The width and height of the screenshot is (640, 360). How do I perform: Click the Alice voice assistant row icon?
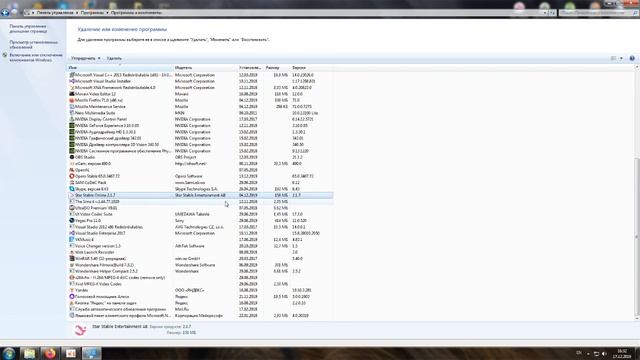click(x=72, y=297)
